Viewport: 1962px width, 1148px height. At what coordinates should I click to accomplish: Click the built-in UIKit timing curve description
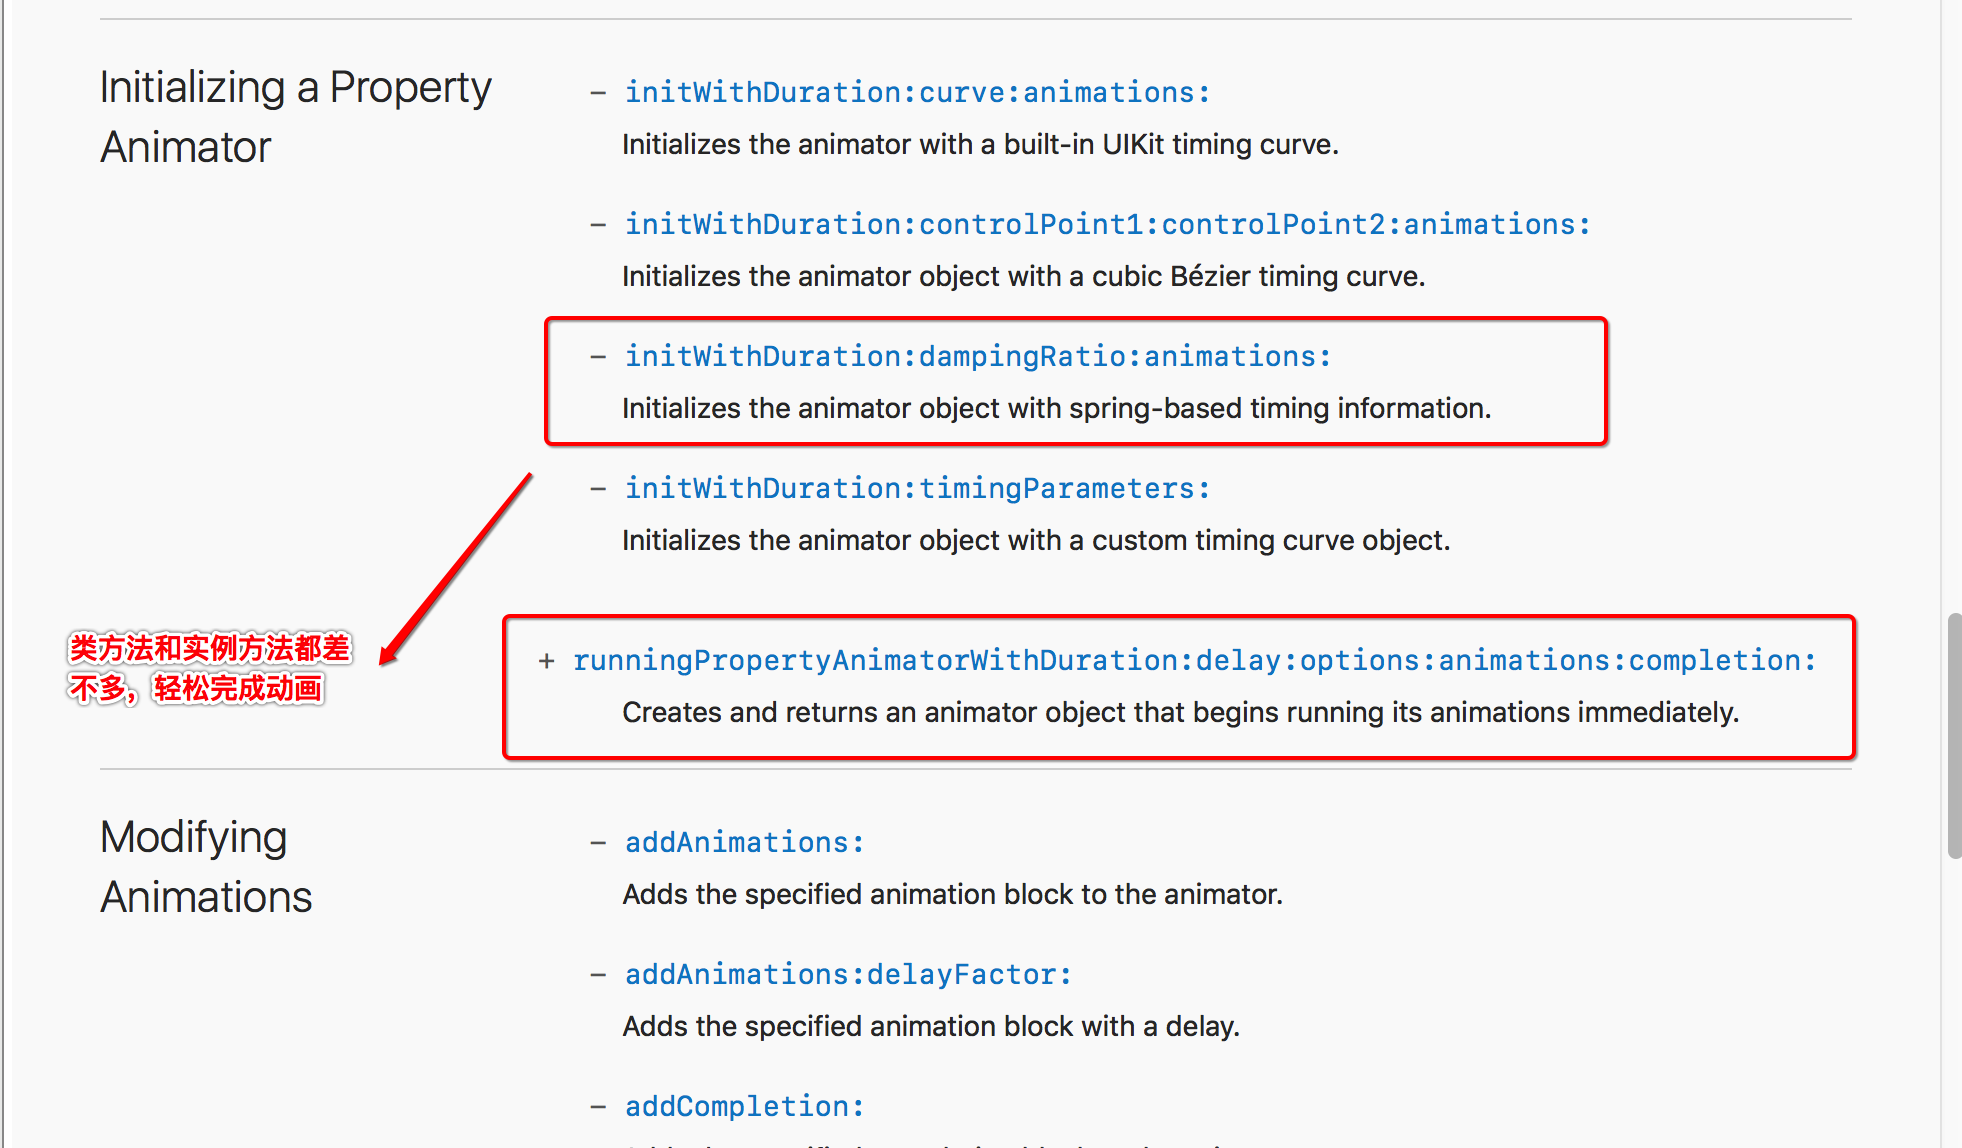pyautogui.click(x=980, y=144)
